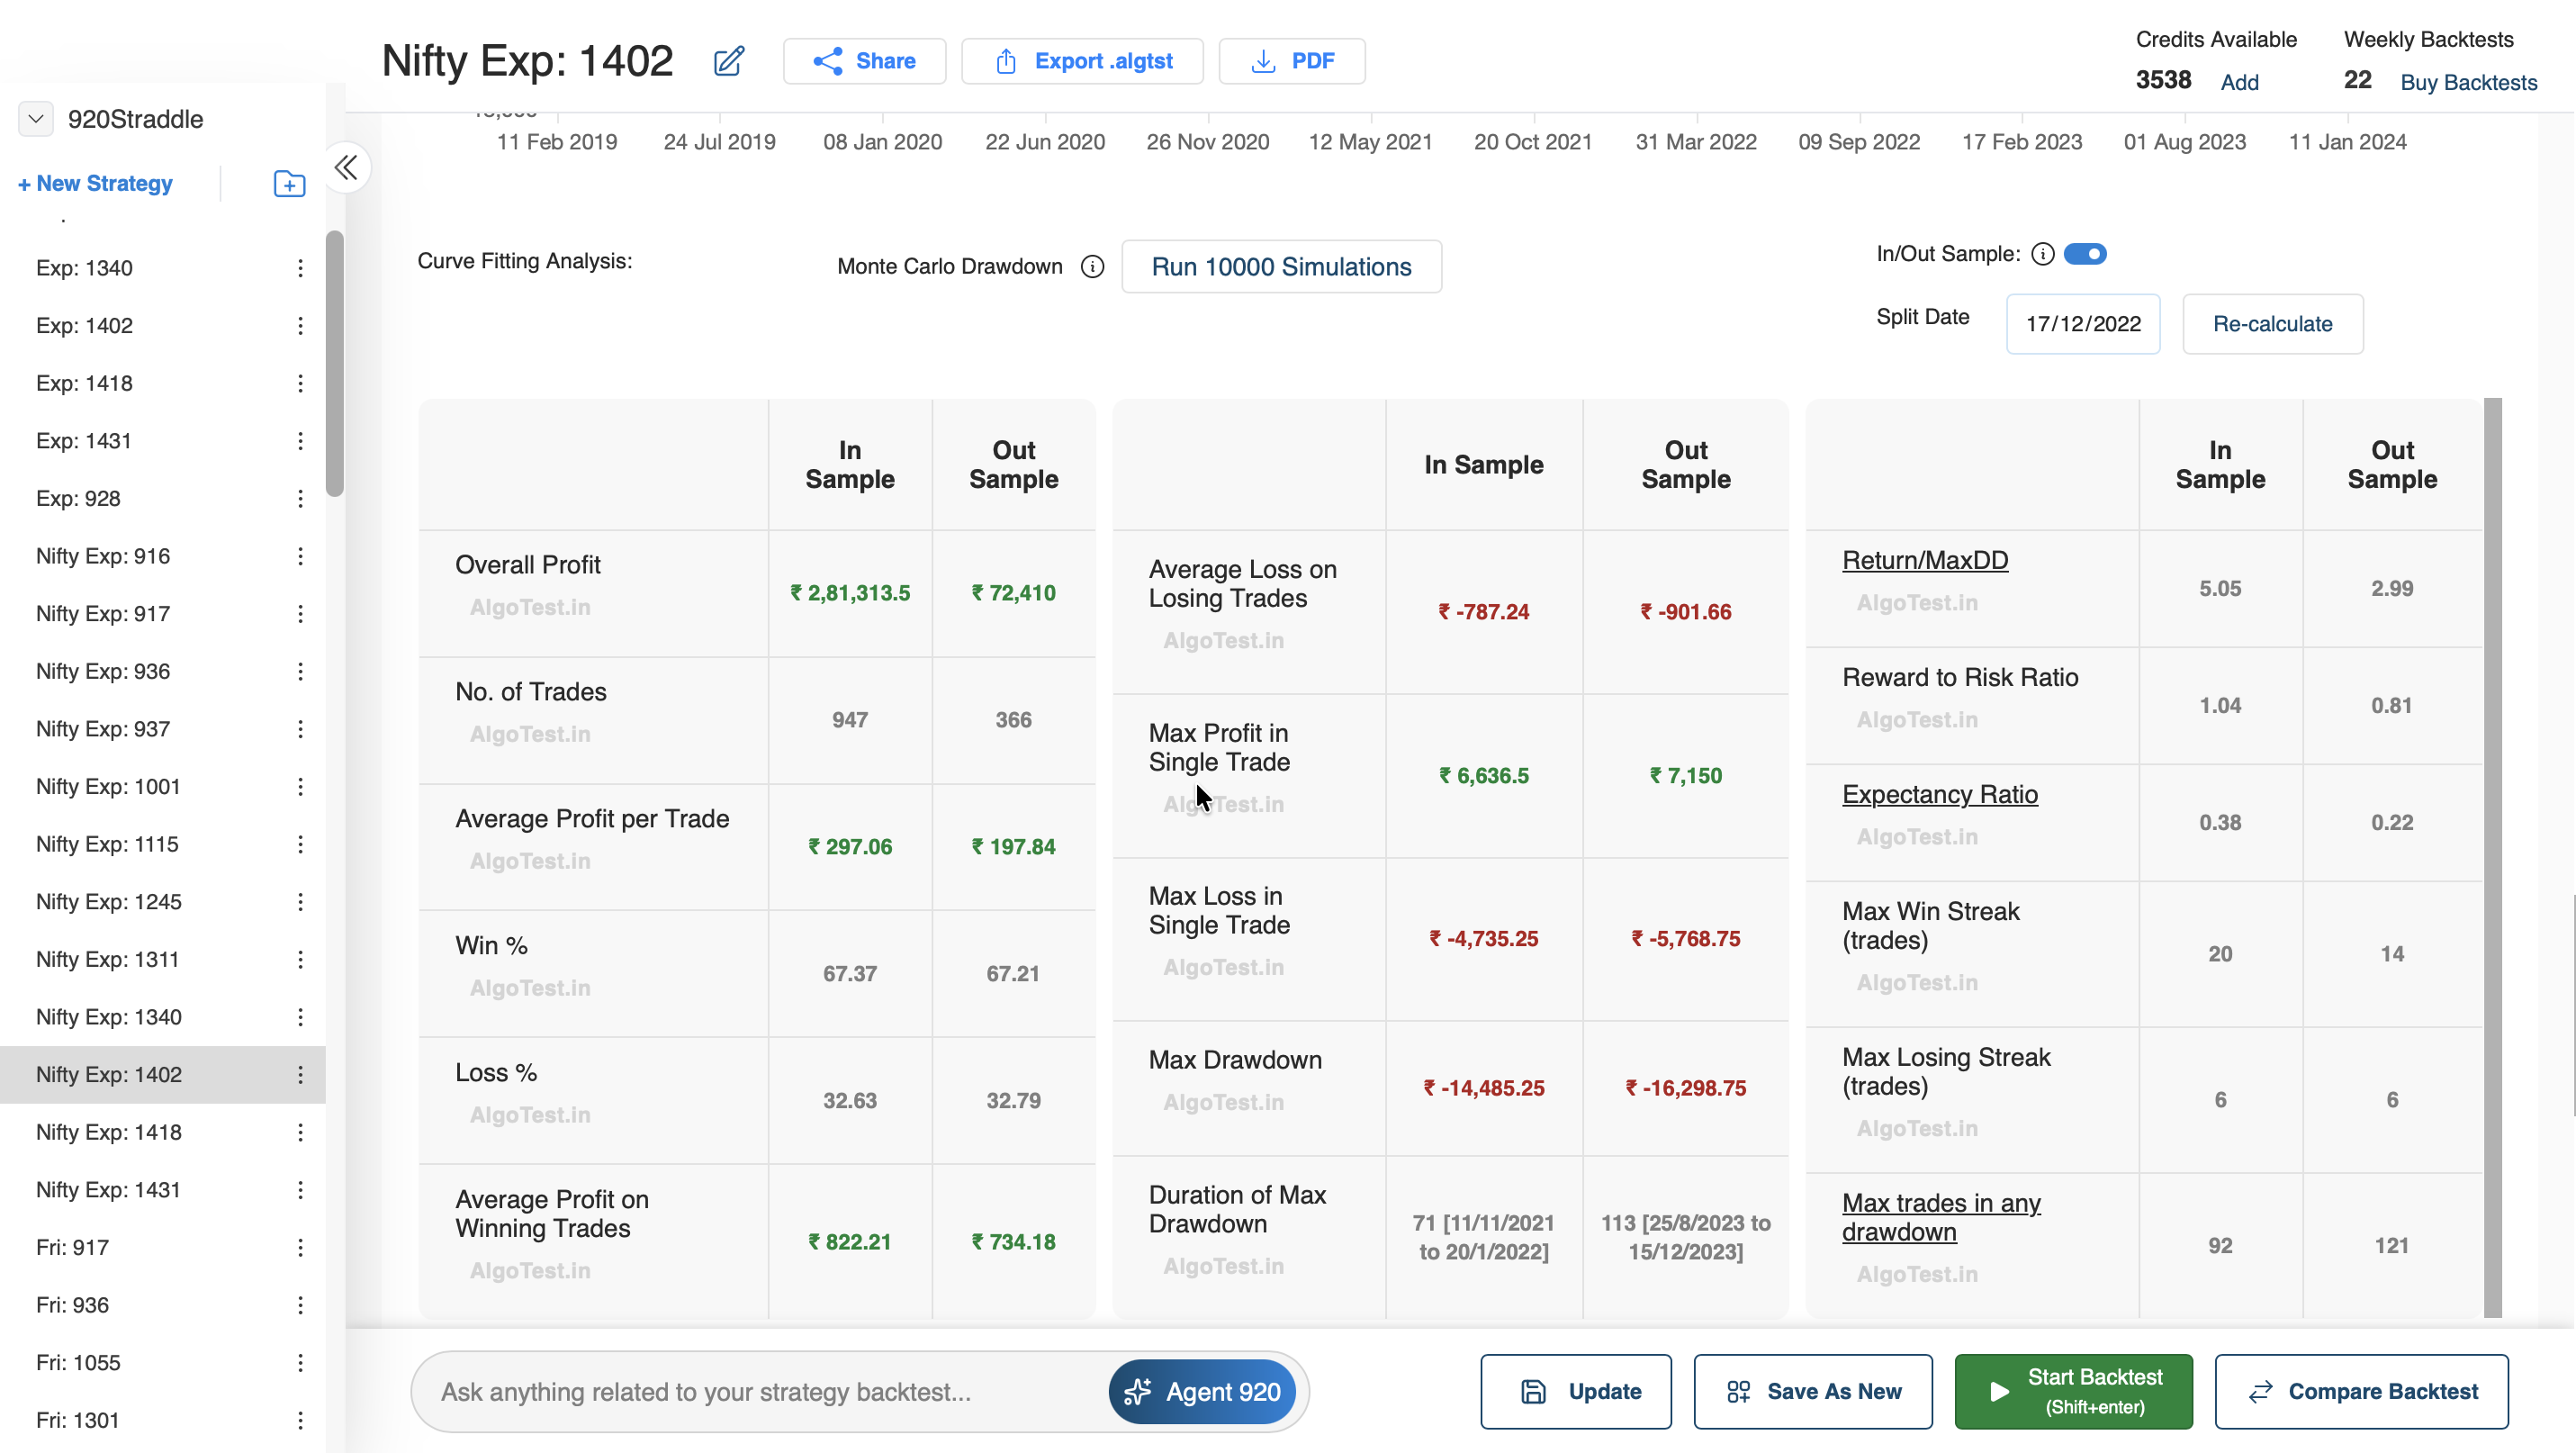Click Monte Carlo Drawdown info icon

click(x=1092, y=267)
